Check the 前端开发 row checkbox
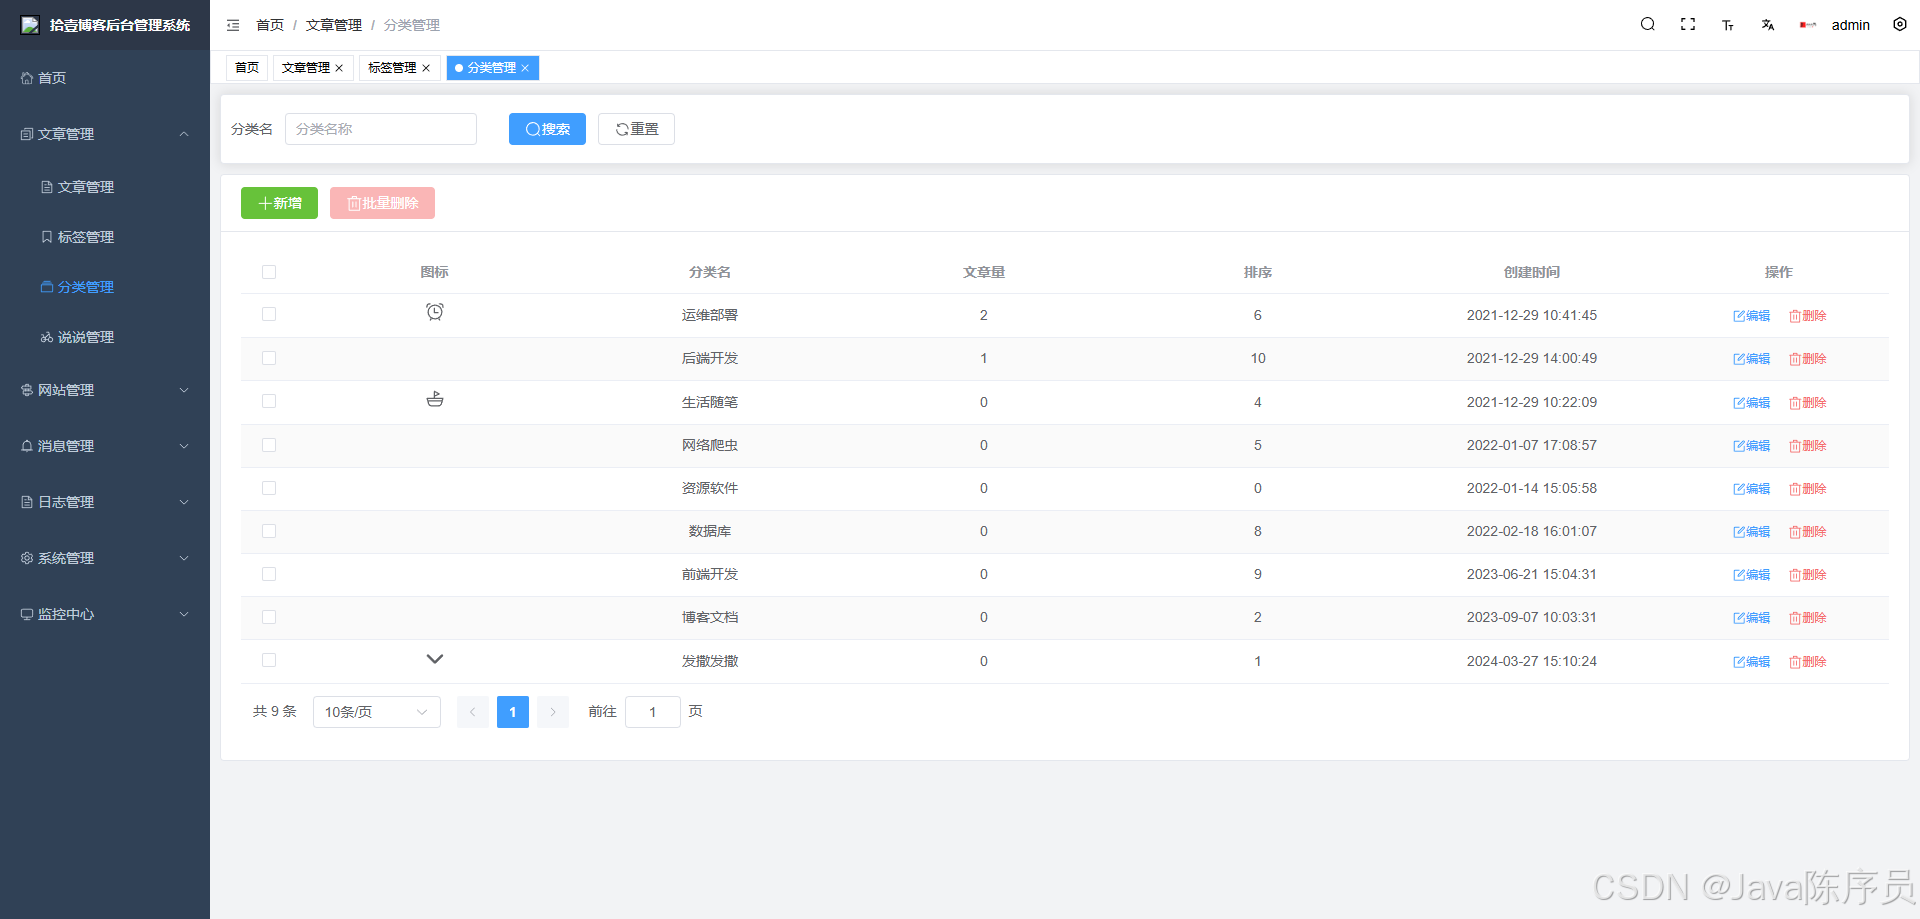This screenshot has height=919, width=1920. pyautogui.click(x=269, y=574)
